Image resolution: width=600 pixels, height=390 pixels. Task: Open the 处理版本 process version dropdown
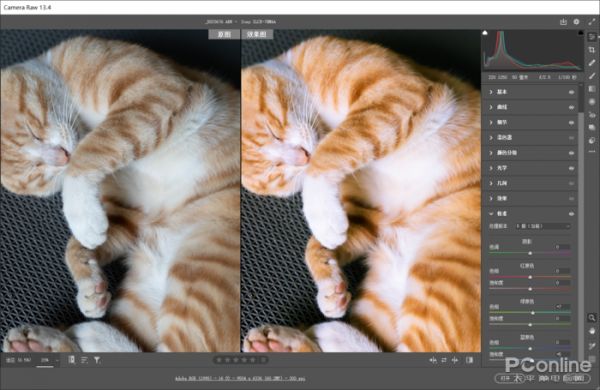[x=543, y=226]
